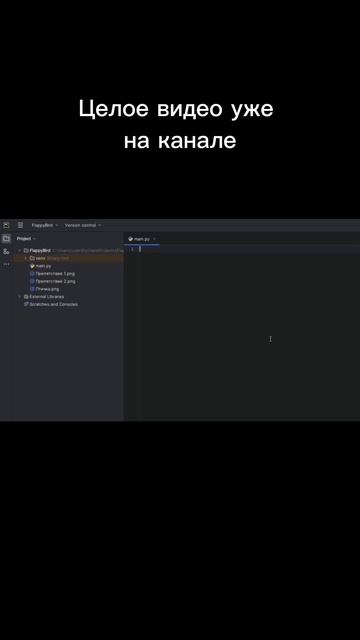Close the main.py editor tab

tap(154, 239)
